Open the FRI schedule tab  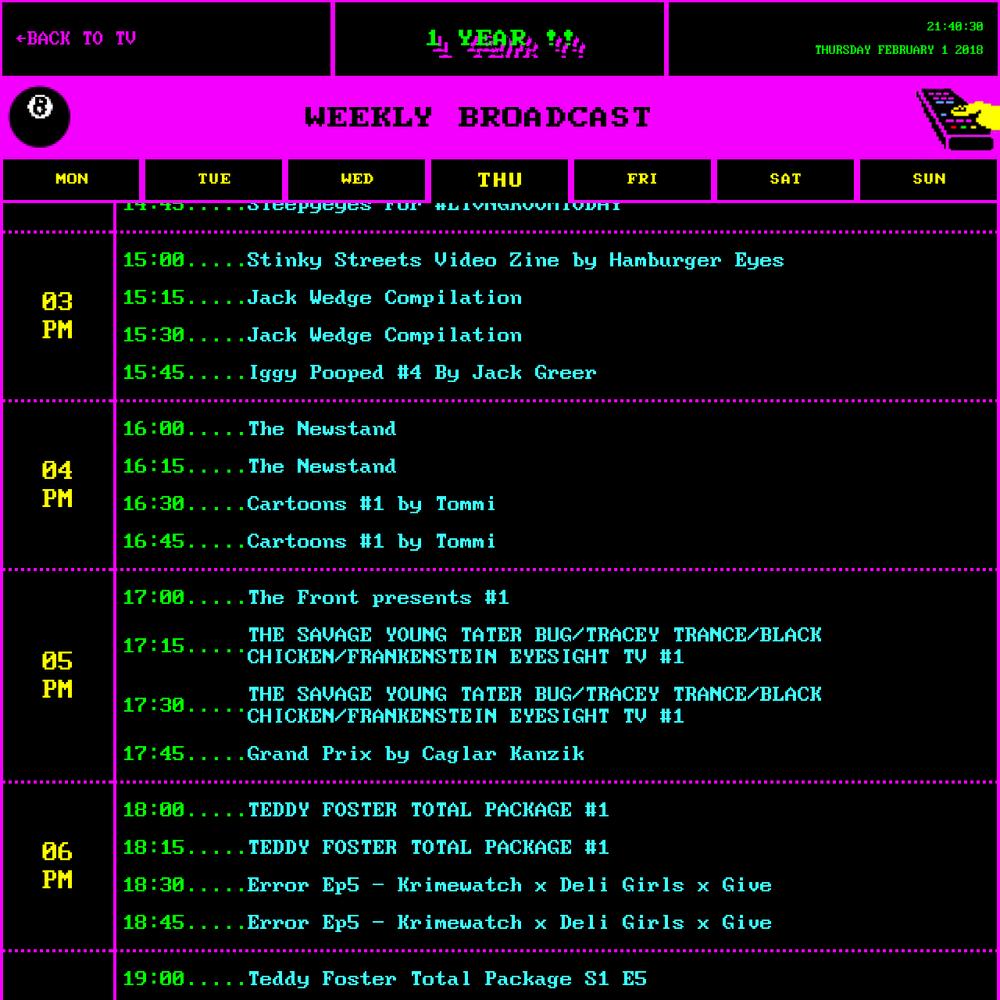click(642, 179)
